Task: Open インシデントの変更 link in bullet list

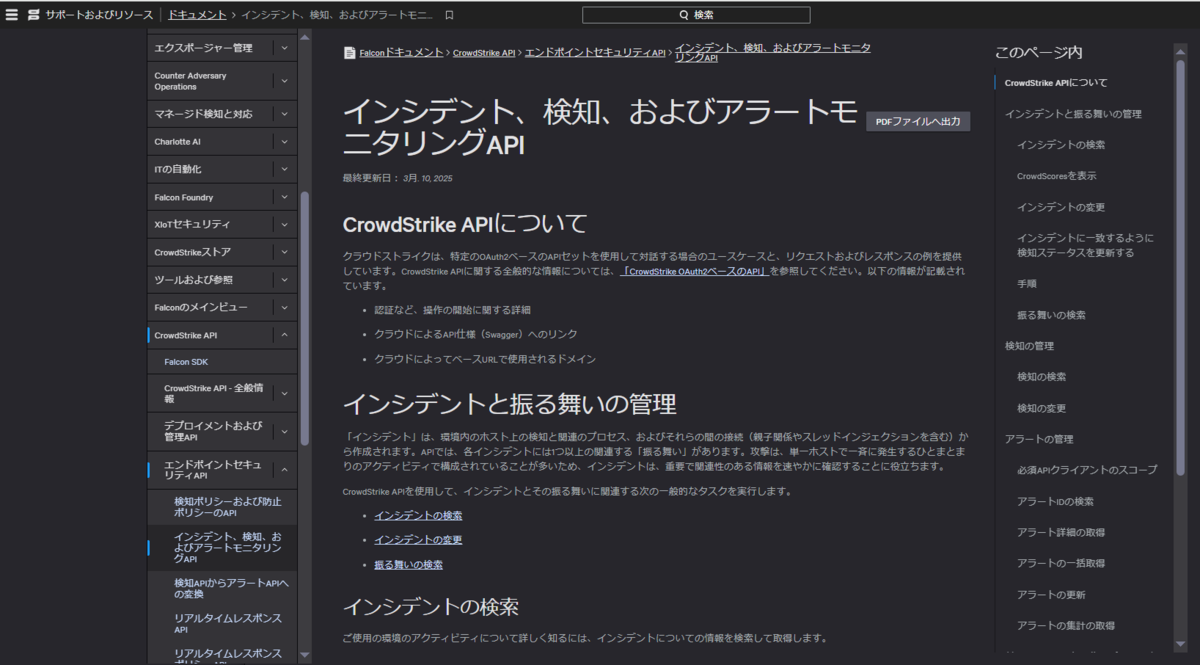Action: click(x=418, y=540)
